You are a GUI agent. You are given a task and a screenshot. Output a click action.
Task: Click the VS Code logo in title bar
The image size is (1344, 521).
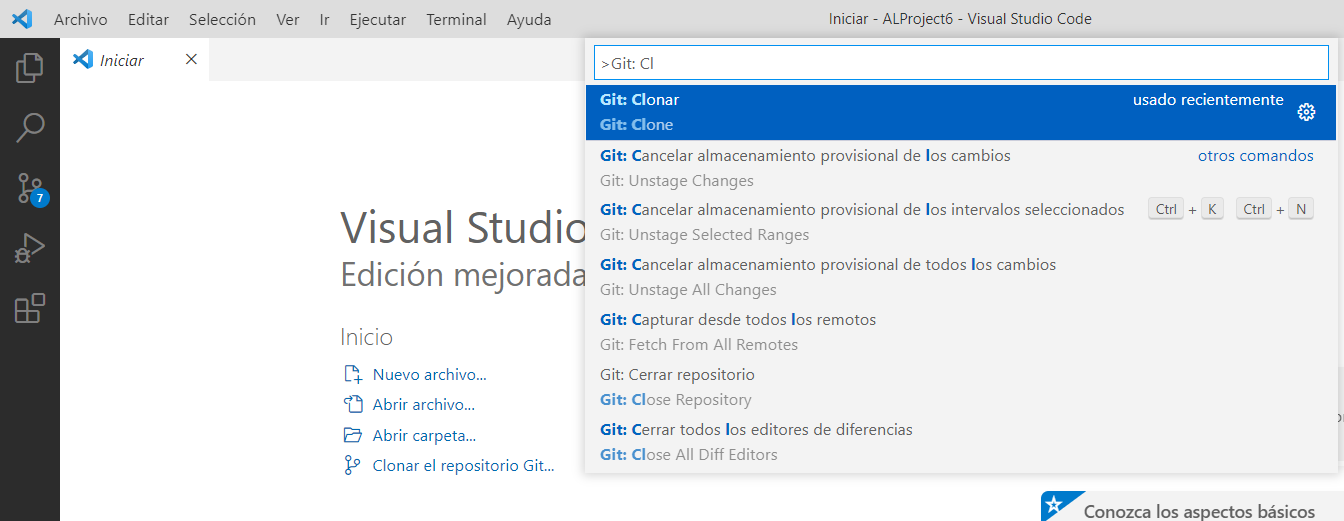[x=21, y=19]
